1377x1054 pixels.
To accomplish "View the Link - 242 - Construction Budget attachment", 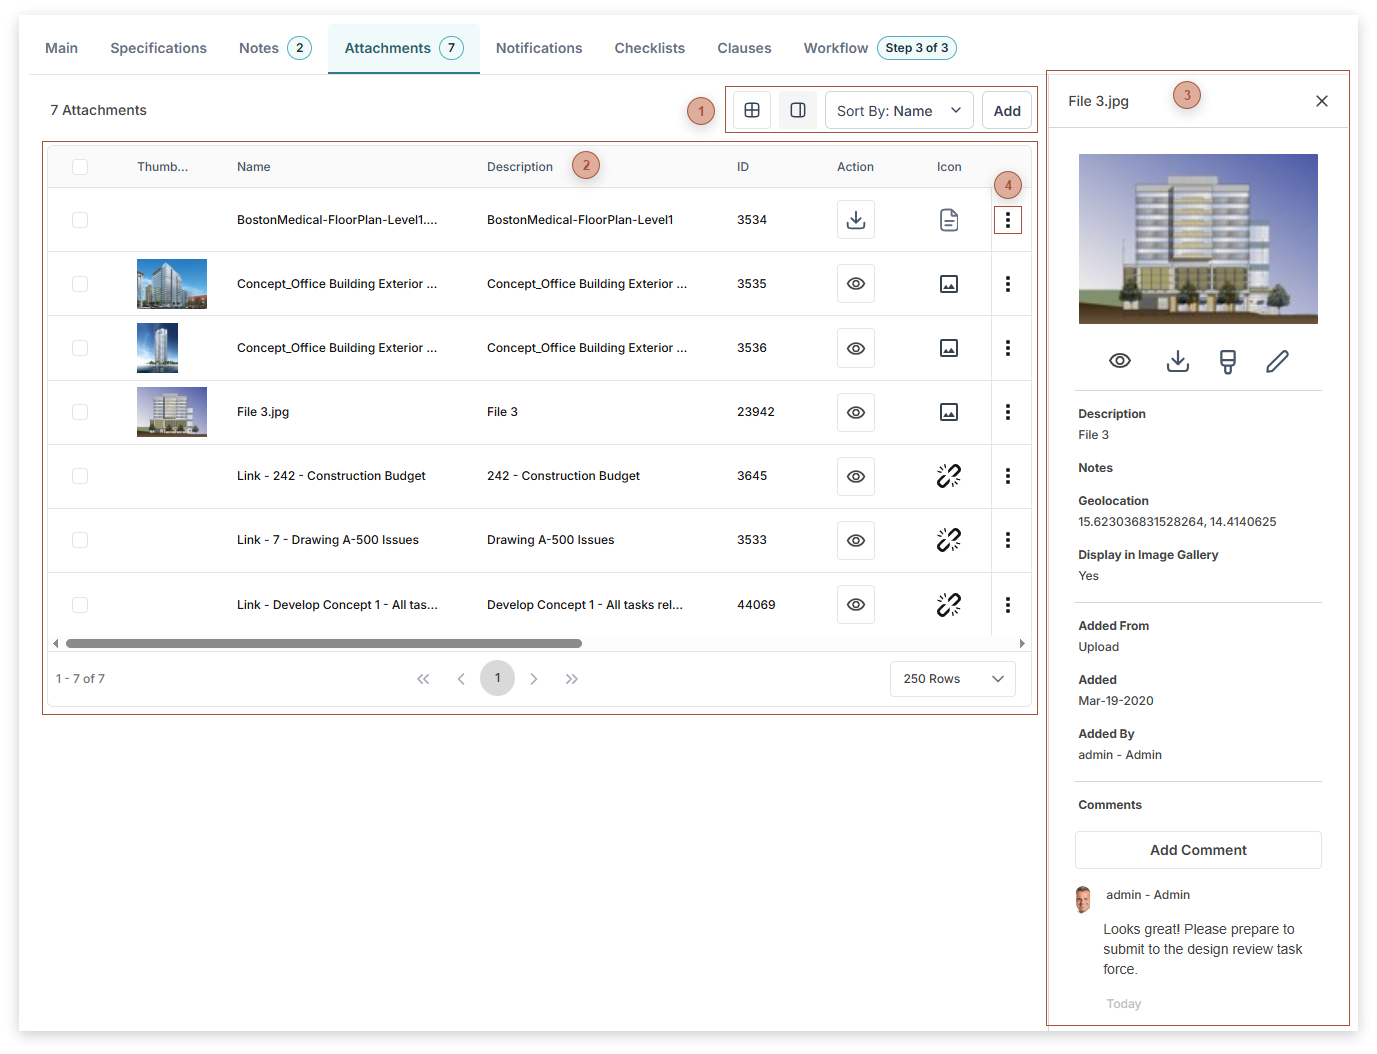I will pyautogui.click(x=855, y=476).
